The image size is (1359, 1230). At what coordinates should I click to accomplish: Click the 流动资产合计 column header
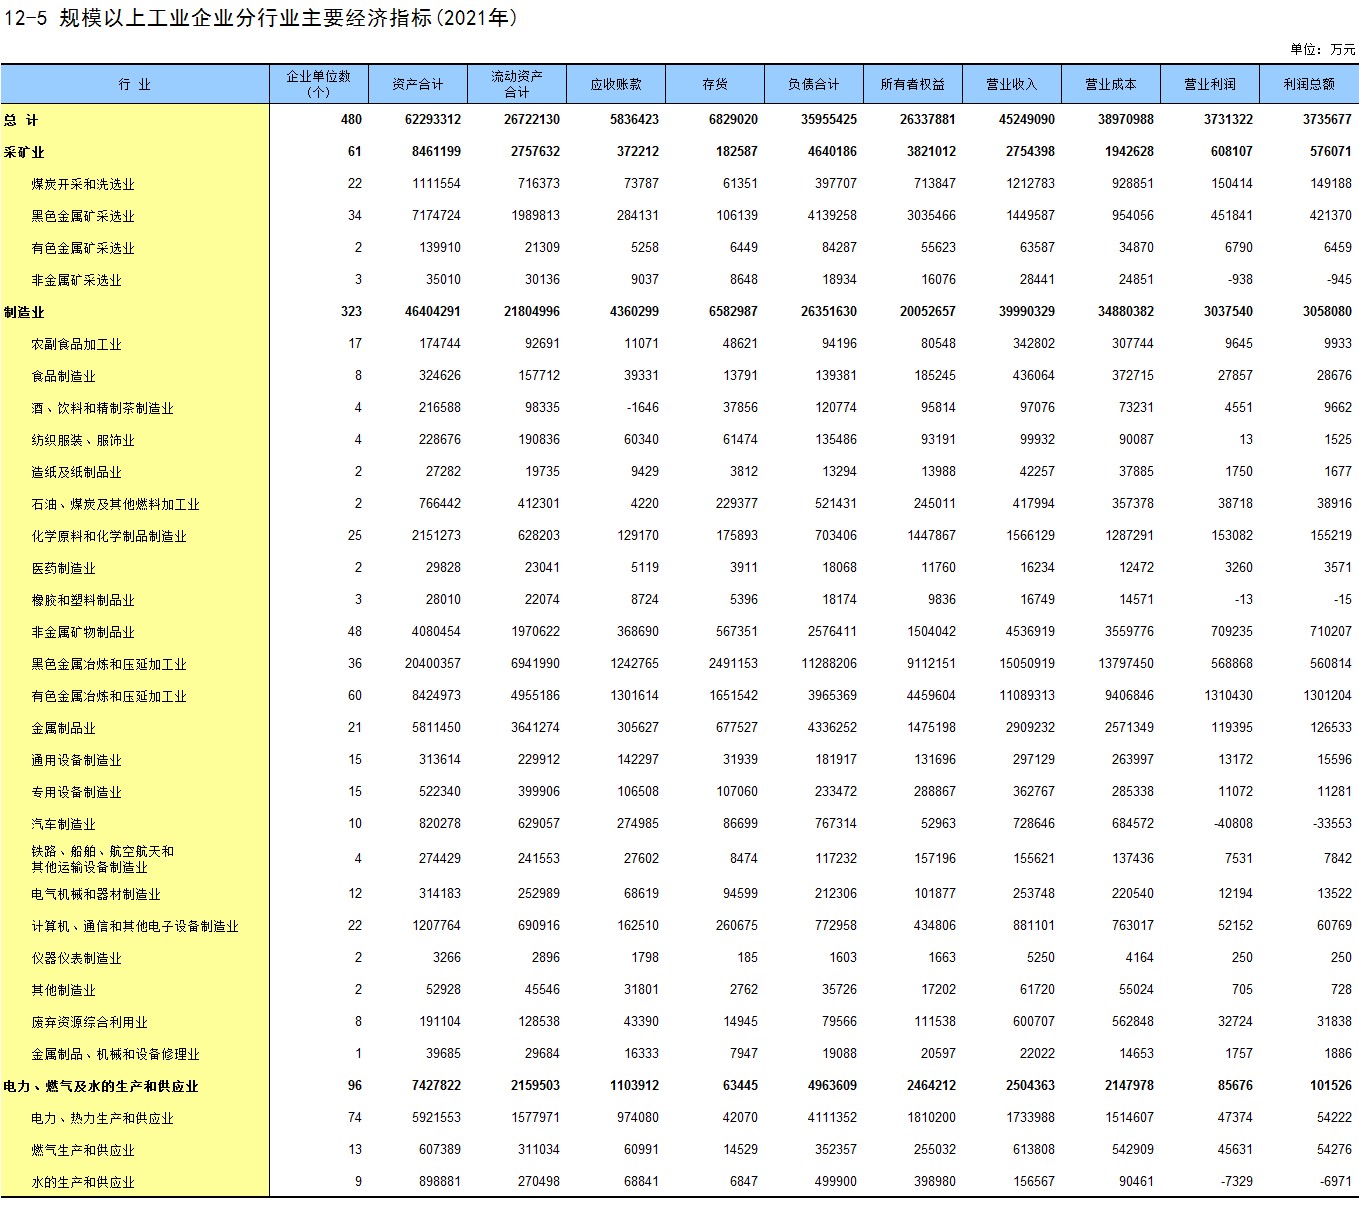(516, 84)
